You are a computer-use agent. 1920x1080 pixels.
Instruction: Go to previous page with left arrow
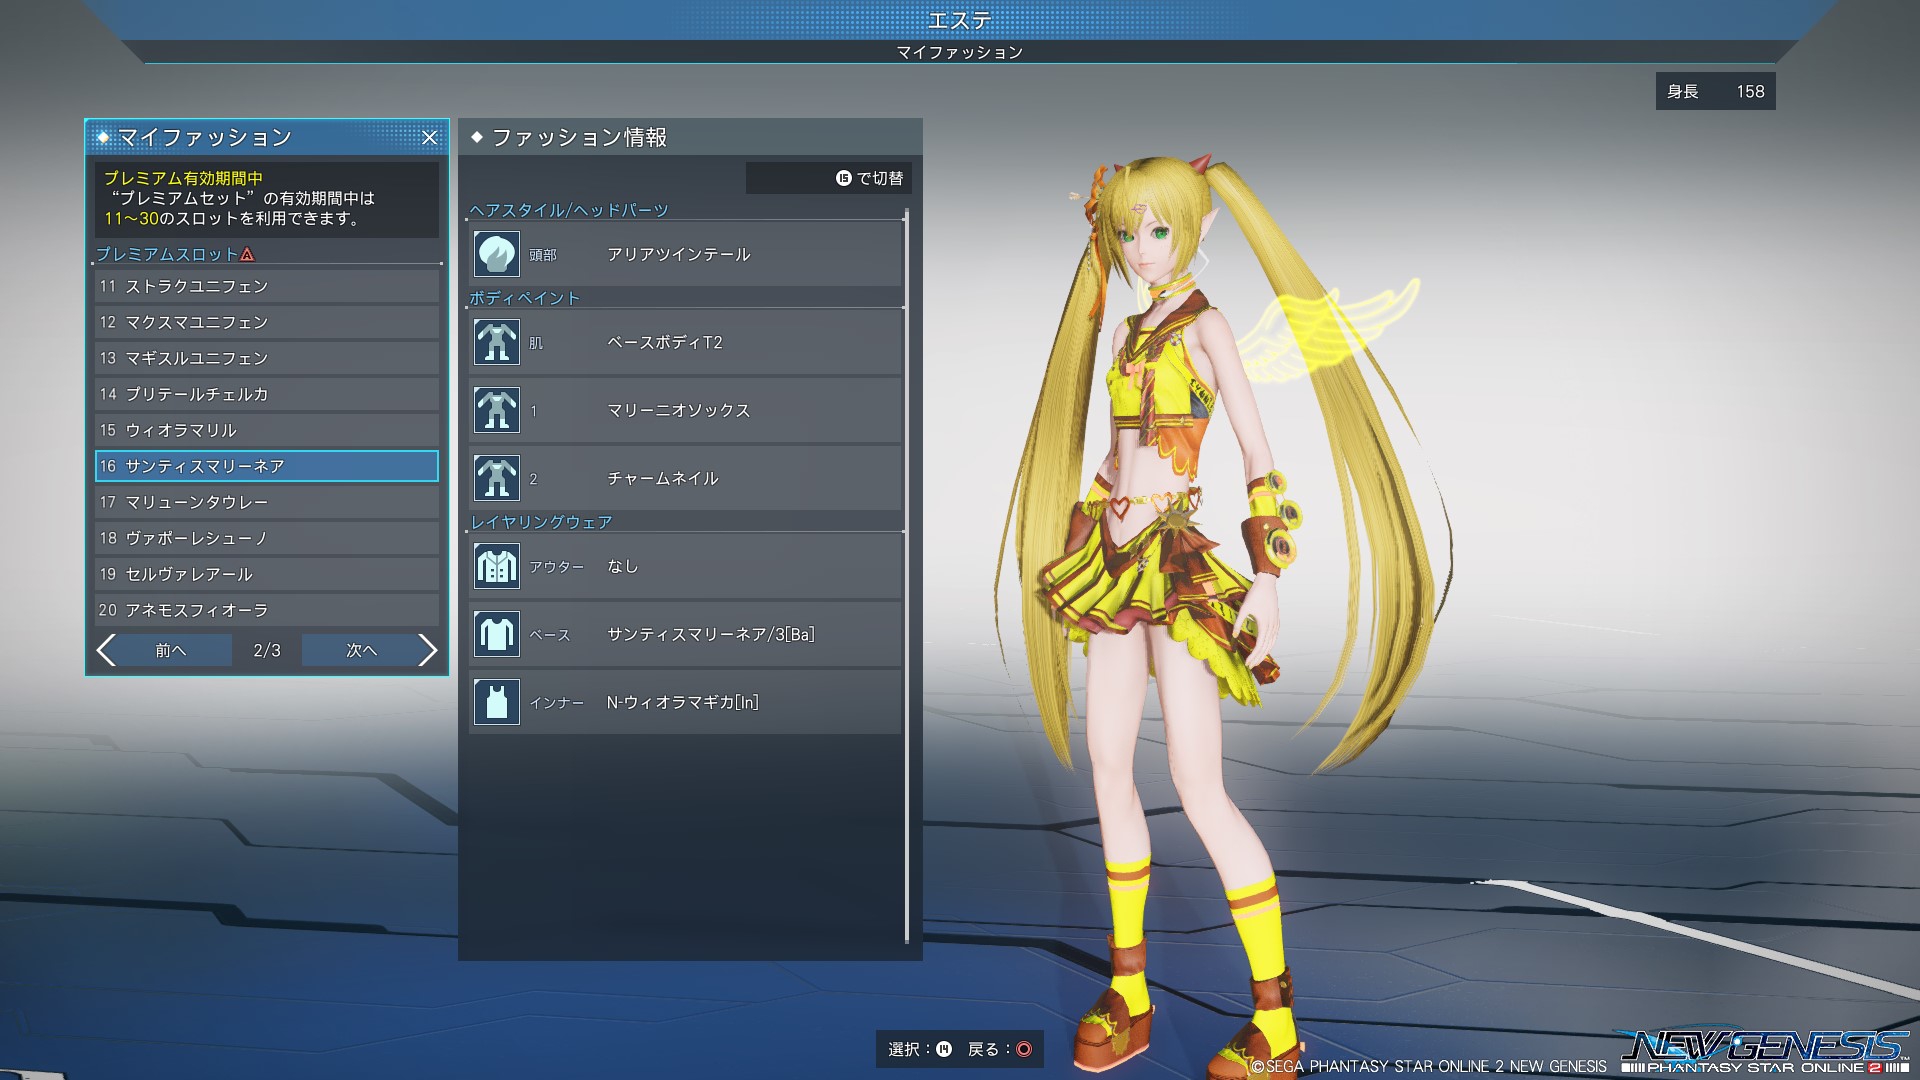[x=106, y=650]
